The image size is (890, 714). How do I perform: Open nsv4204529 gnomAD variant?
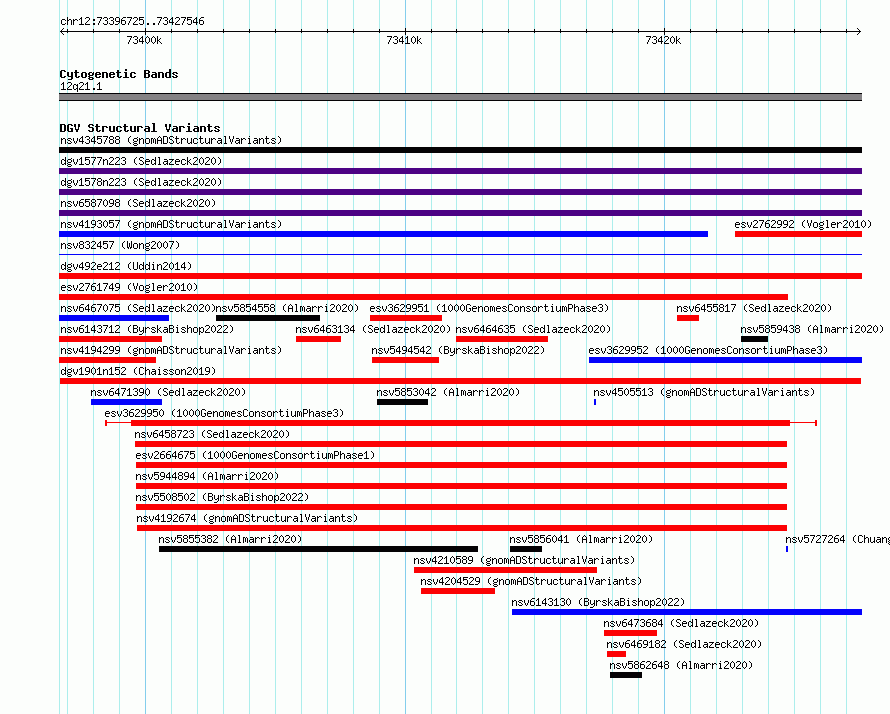[x=457, y=591]
